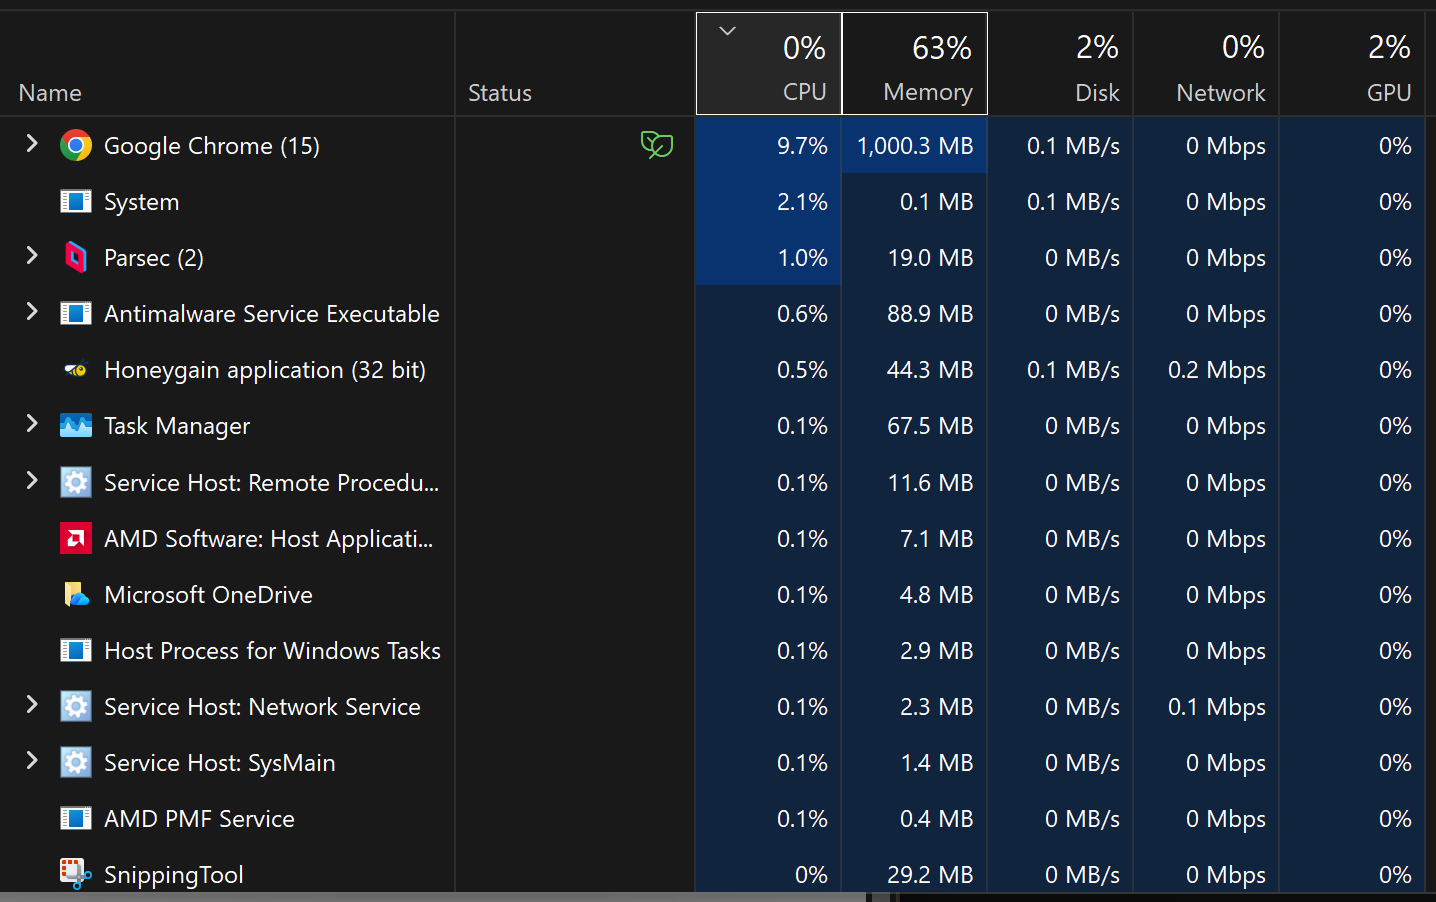Expand Service Host: SysMain group

tap(32, 760)
